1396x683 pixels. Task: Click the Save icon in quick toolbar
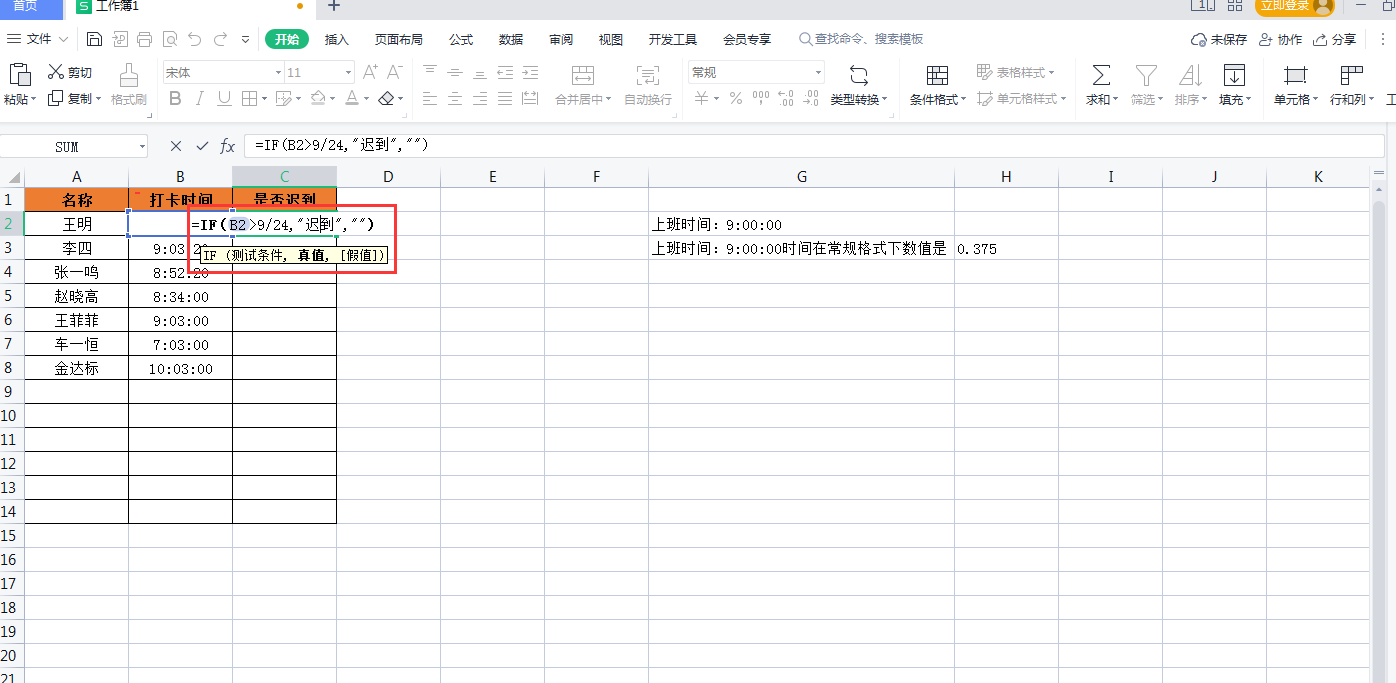tap(94, 40)
